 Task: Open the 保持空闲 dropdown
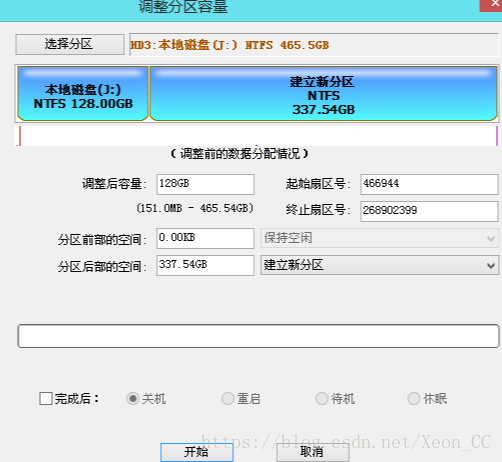[x=380, y=238]
